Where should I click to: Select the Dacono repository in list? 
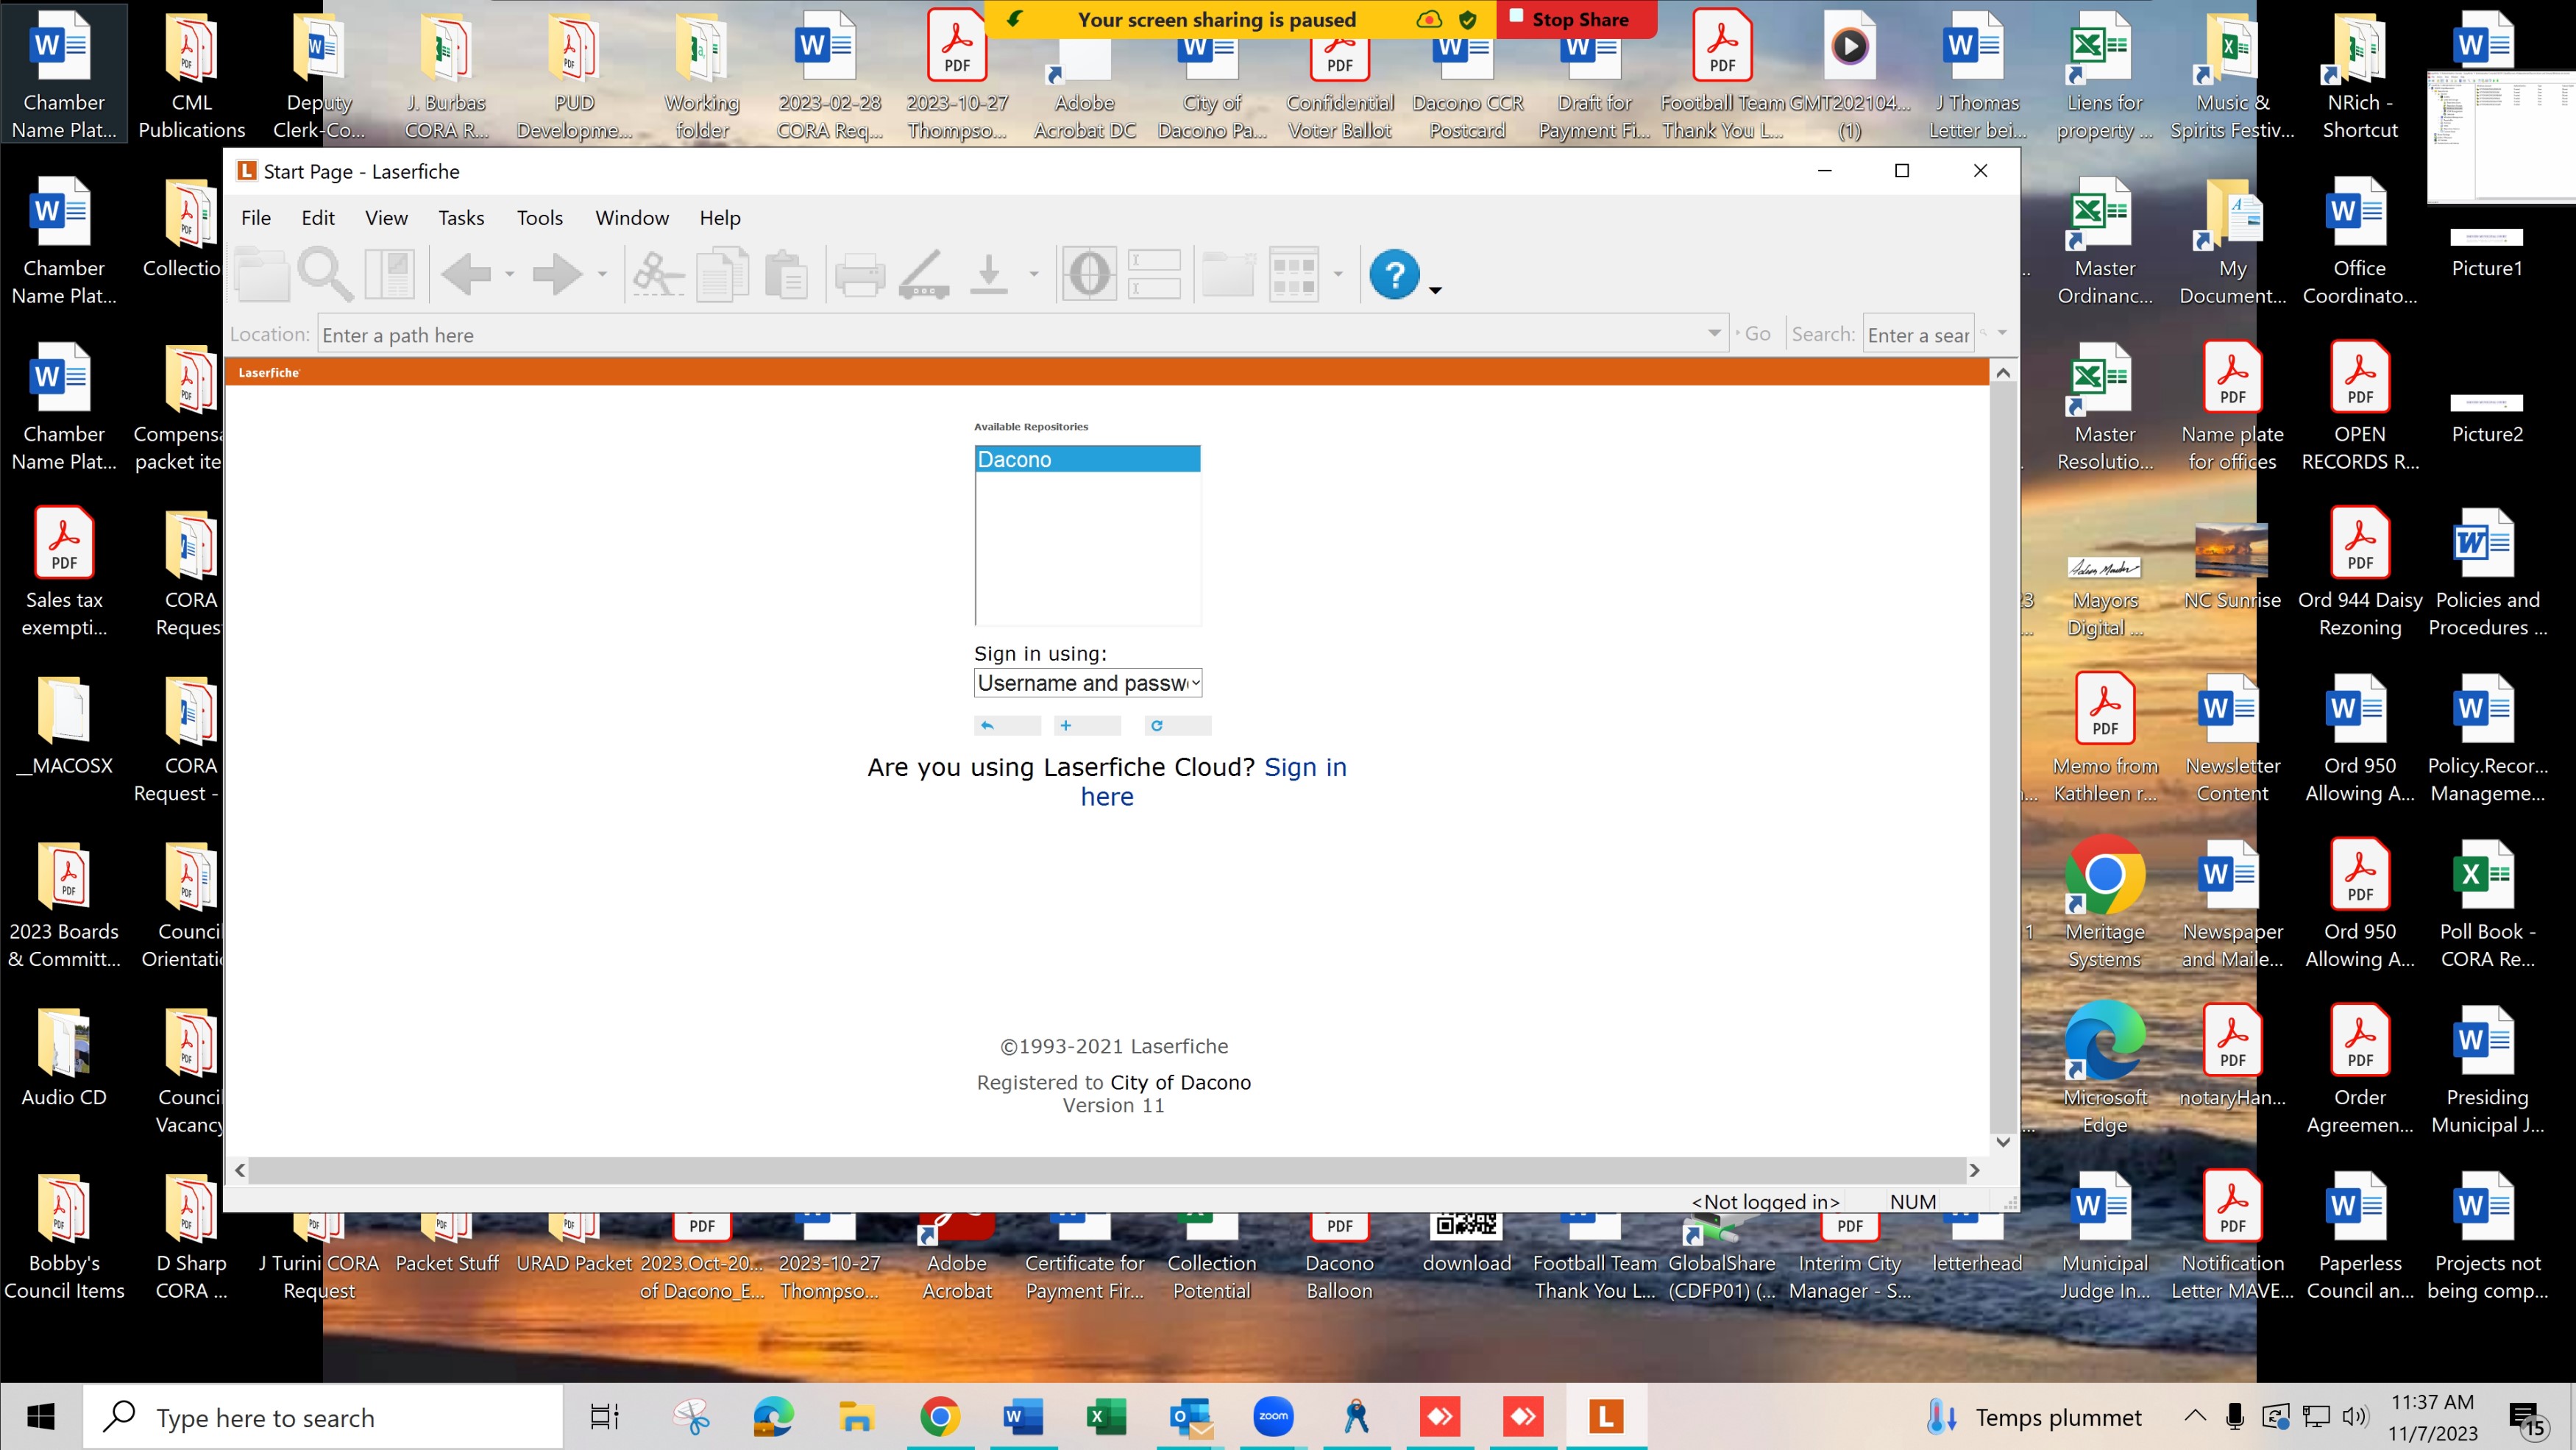tap(1086, 459)
